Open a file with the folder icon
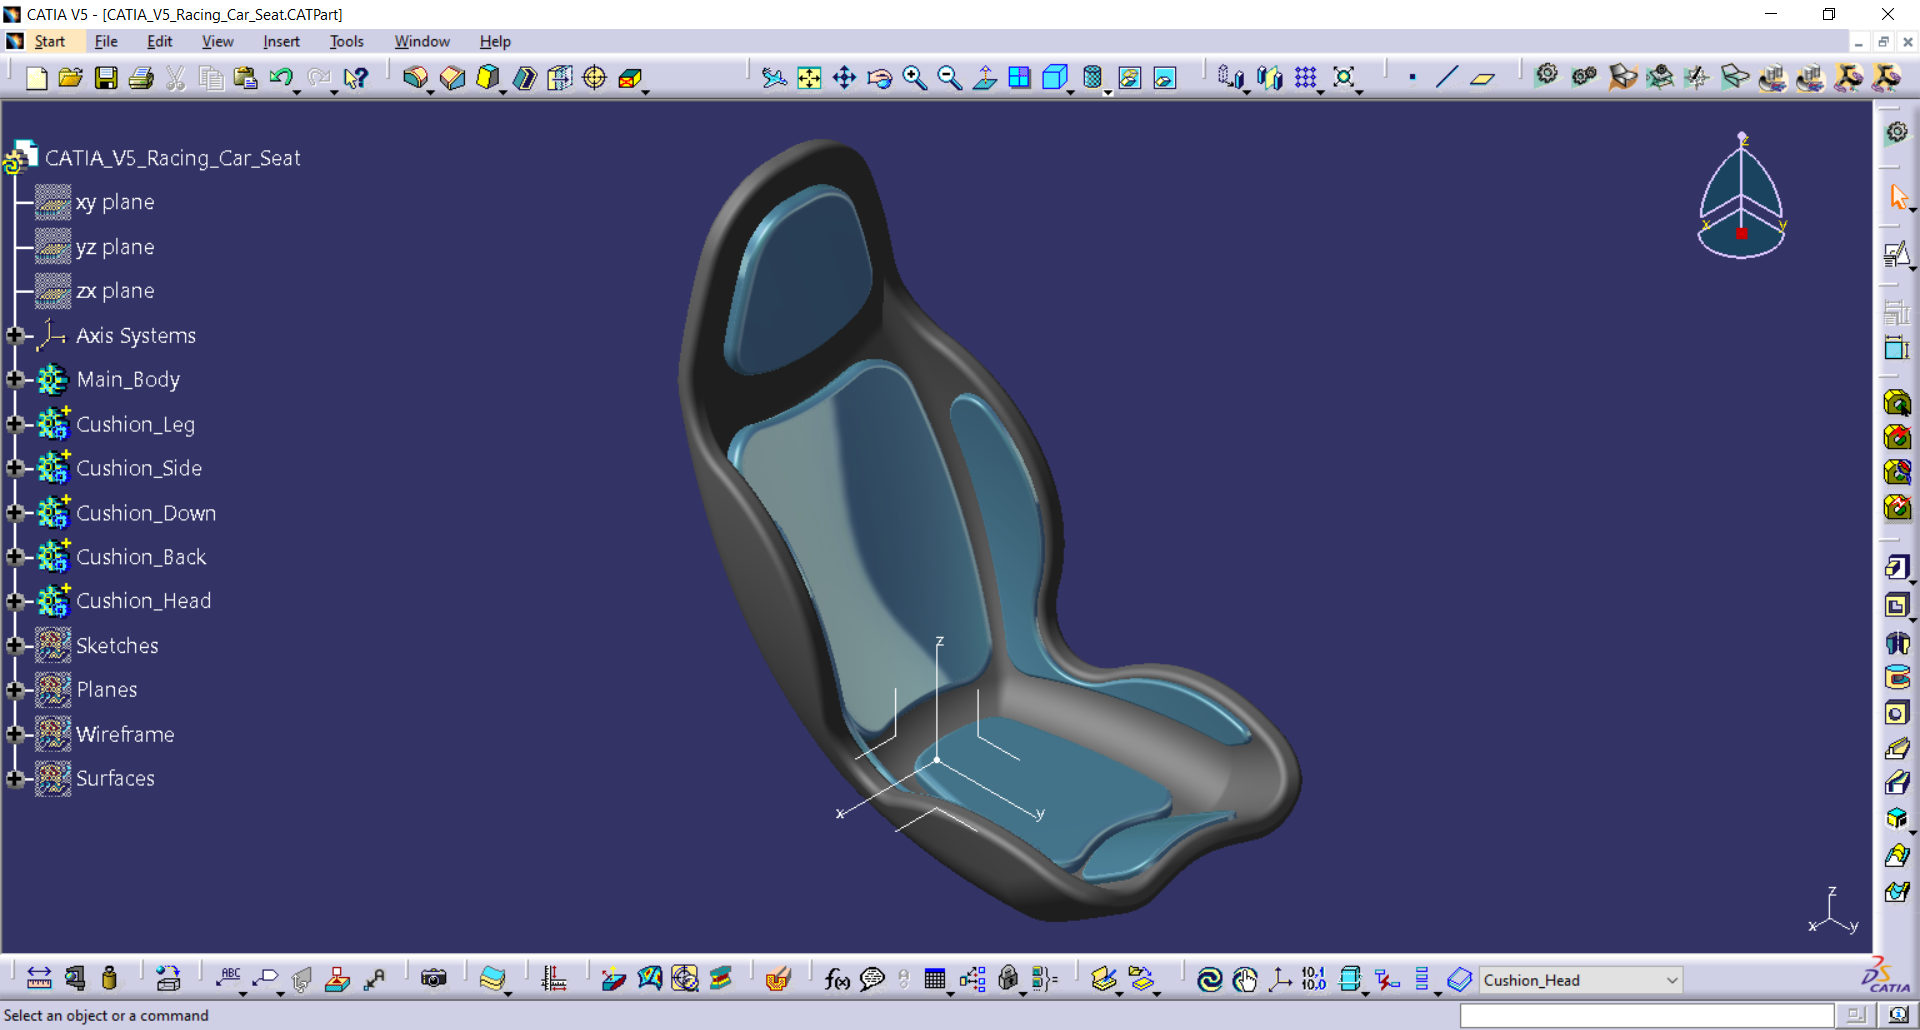 (x=70, y=78)
